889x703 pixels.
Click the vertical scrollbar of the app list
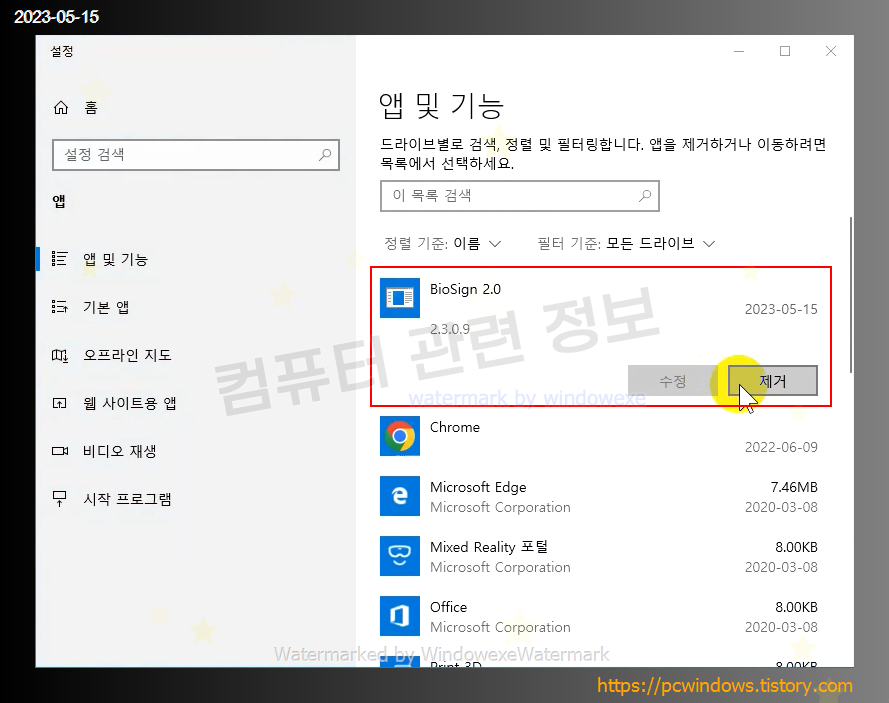coord(850,295)
